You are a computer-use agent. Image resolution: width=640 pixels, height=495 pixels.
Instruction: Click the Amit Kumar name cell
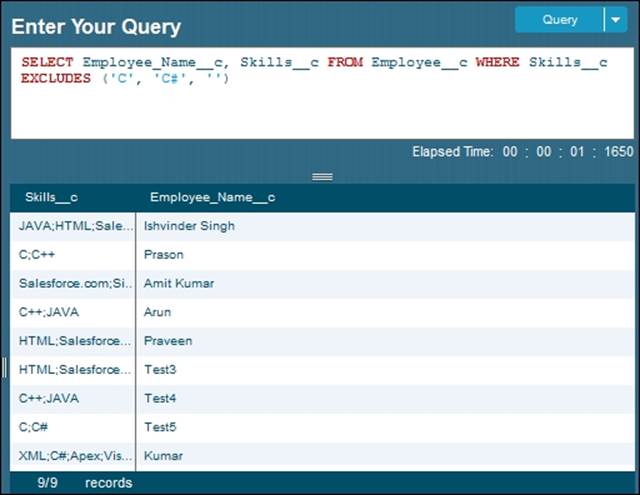[x=179, y=284]
